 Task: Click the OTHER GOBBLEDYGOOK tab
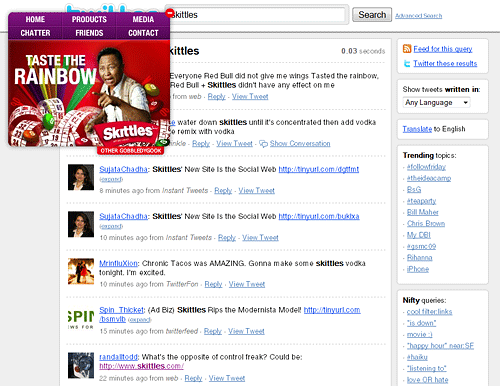(131, 151)
